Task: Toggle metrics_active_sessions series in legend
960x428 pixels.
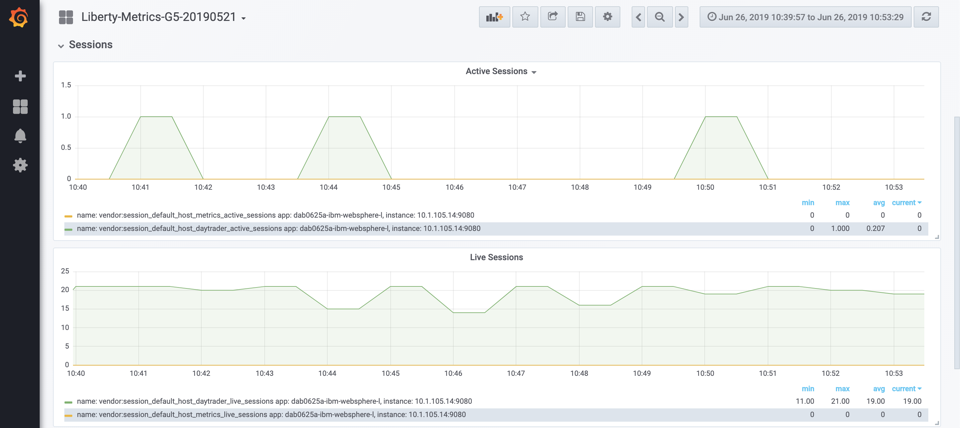Action: tap(276, 216)
